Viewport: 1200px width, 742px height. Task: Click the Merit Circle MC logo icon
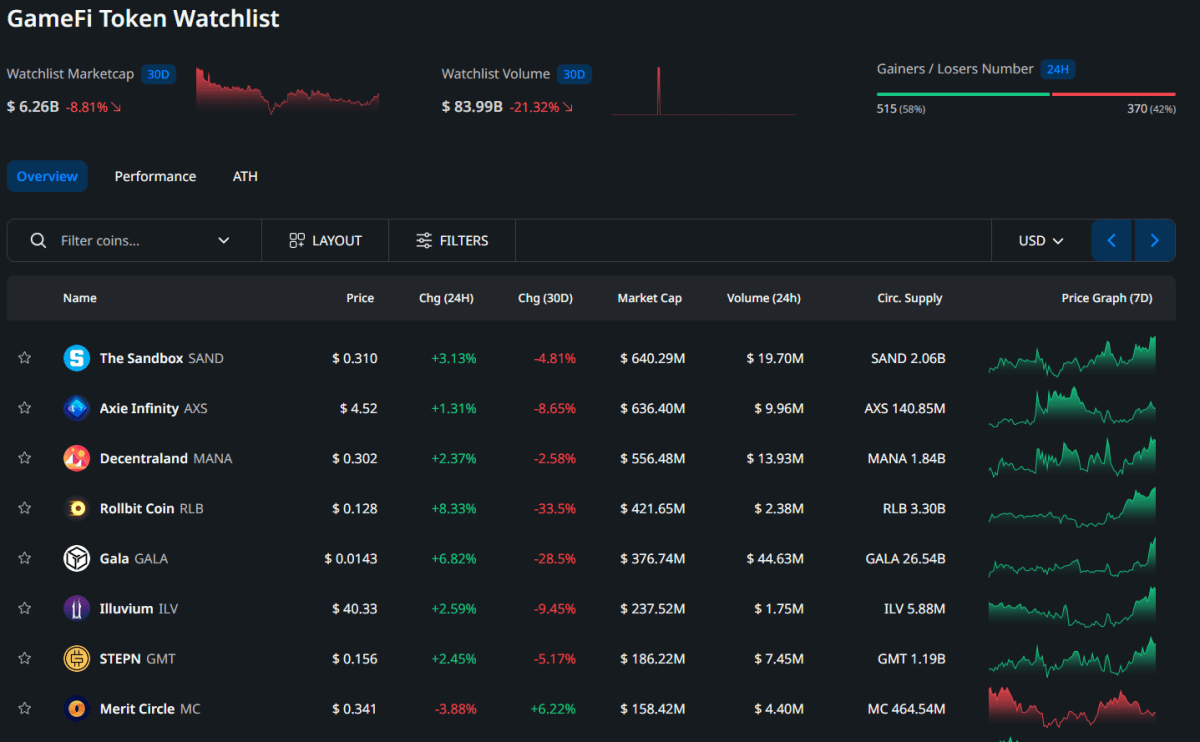pyautogui.click(x=77, y=708)
